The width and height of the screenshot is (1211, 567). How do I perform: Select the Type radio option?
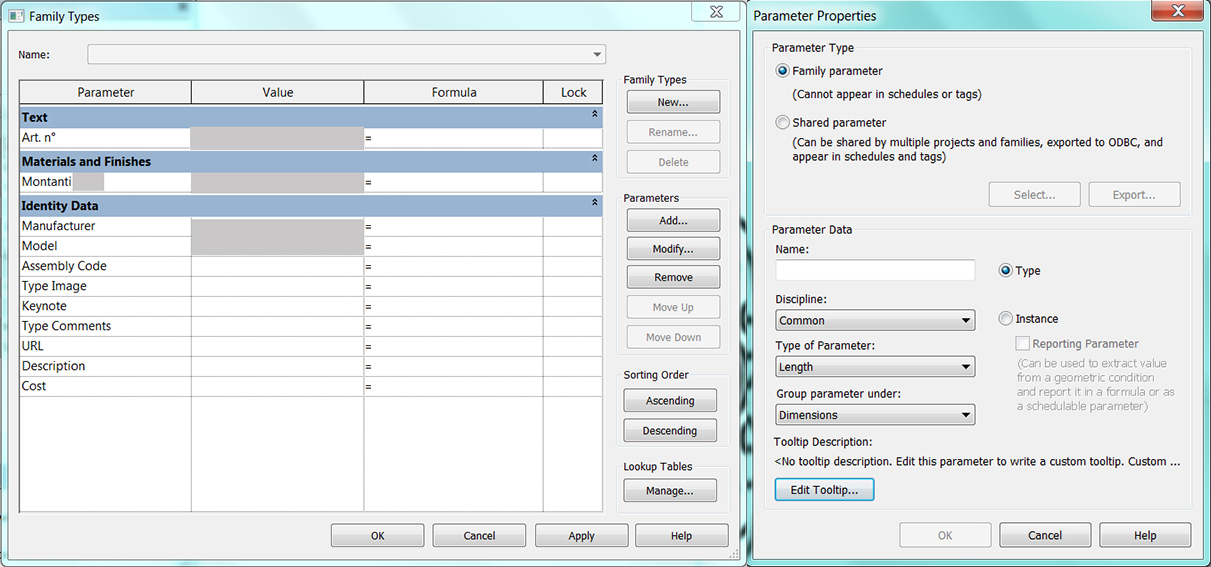tap(1005, 271)
